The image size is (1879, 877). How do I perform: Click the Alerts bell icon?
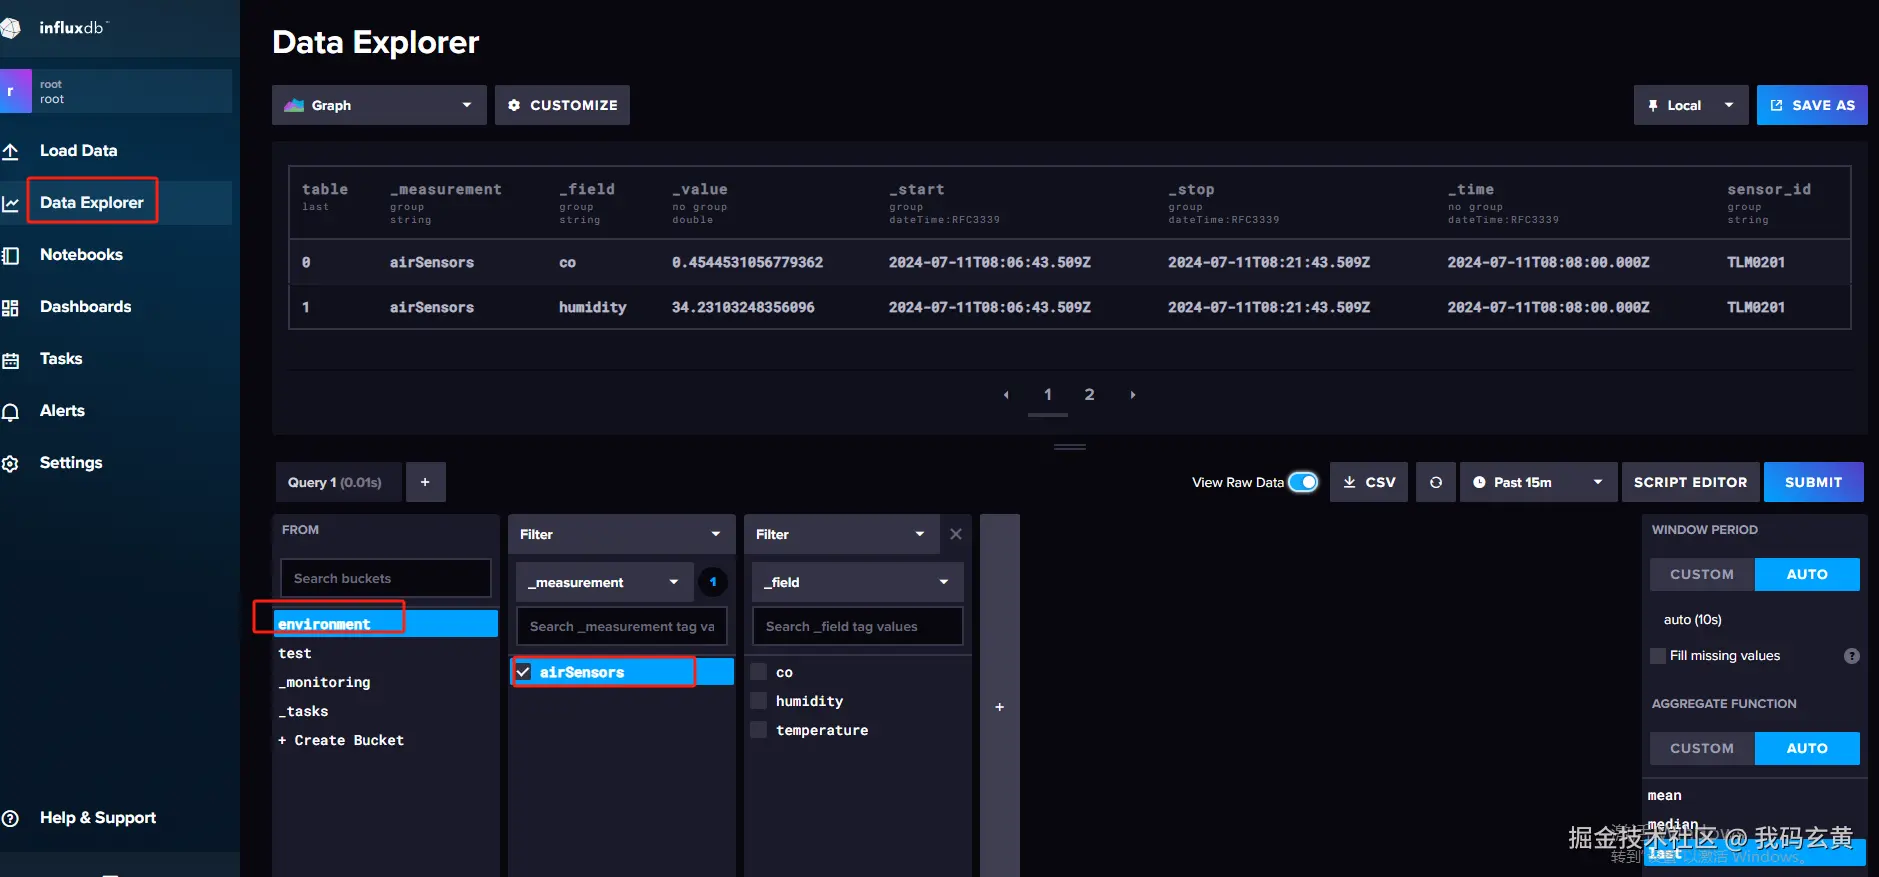[x=10, y=412]
